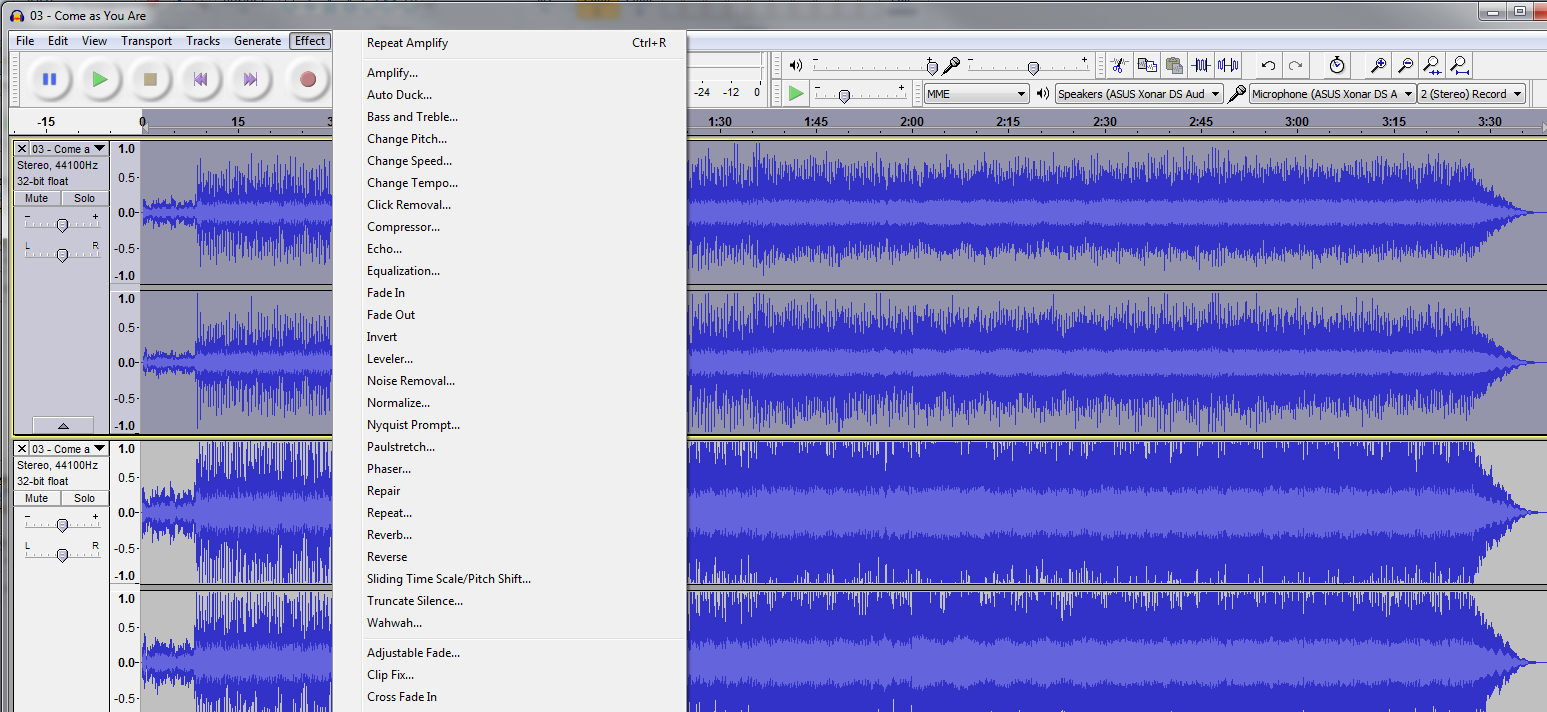Open the Generate menu
Screen dimensions: 1547x712
(x=258, y=41)
